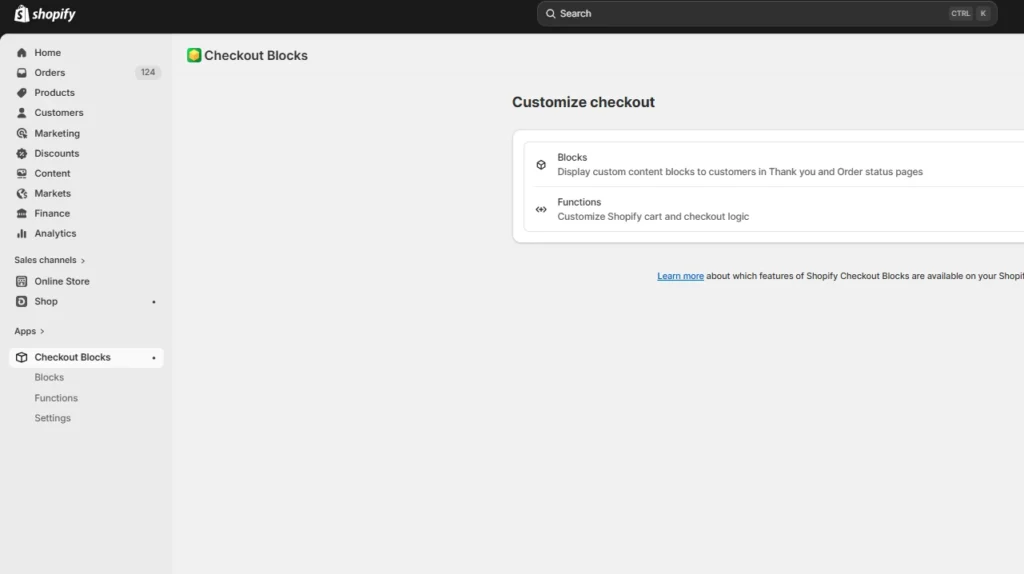Image resolution: width=1024 pixels, height=574 pixels.
Task: Follow the Learn more link
Action: 680,276
